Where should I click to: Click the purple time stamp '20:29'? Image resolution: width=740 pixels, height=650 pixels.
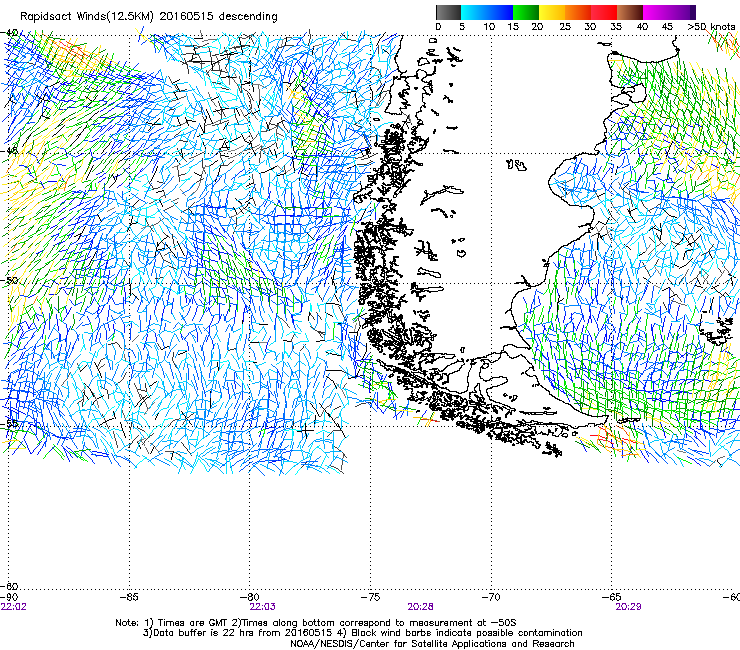pos(628,607)
